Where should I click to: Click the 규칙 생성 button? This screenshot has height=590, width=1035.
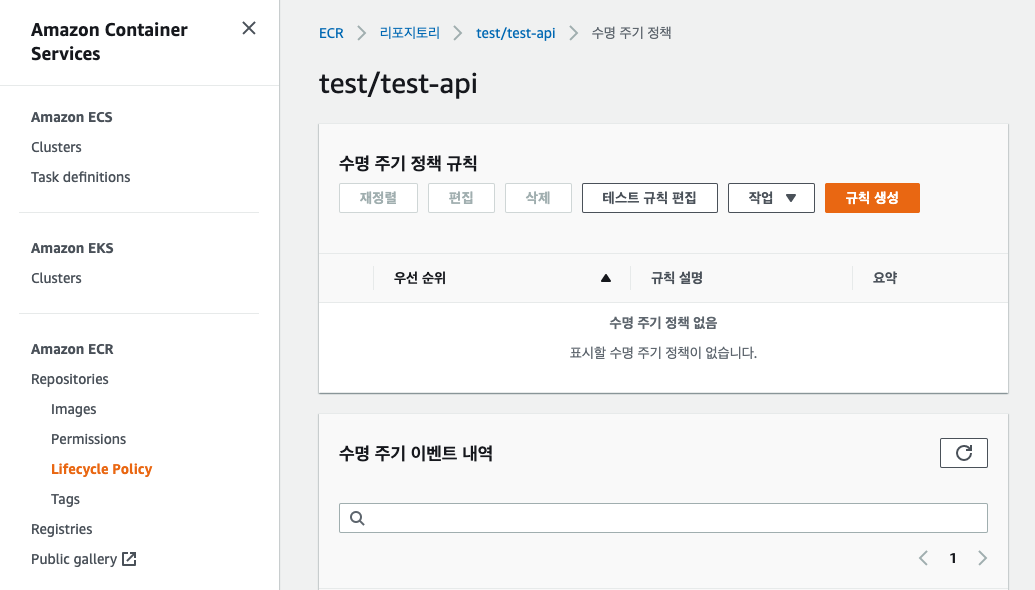point(872,198)
